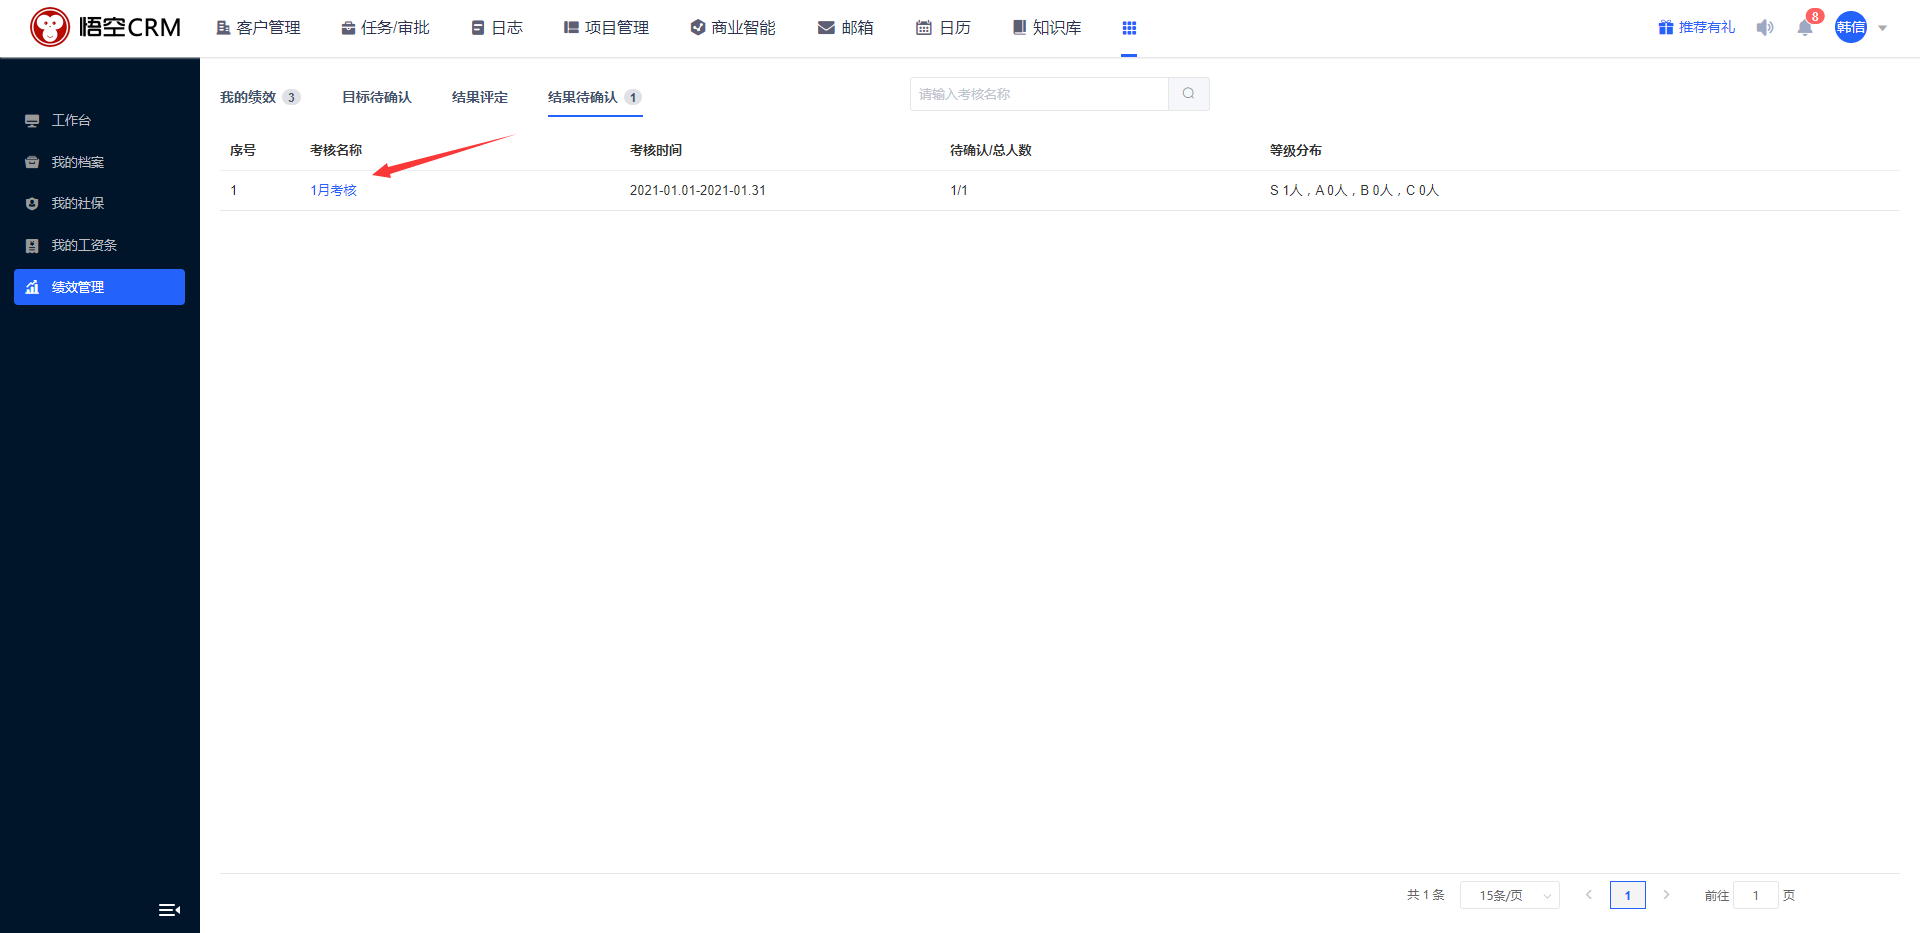Focus the 请输入考核名称 search field
1920x933 pixels.
pos(1039,94)
